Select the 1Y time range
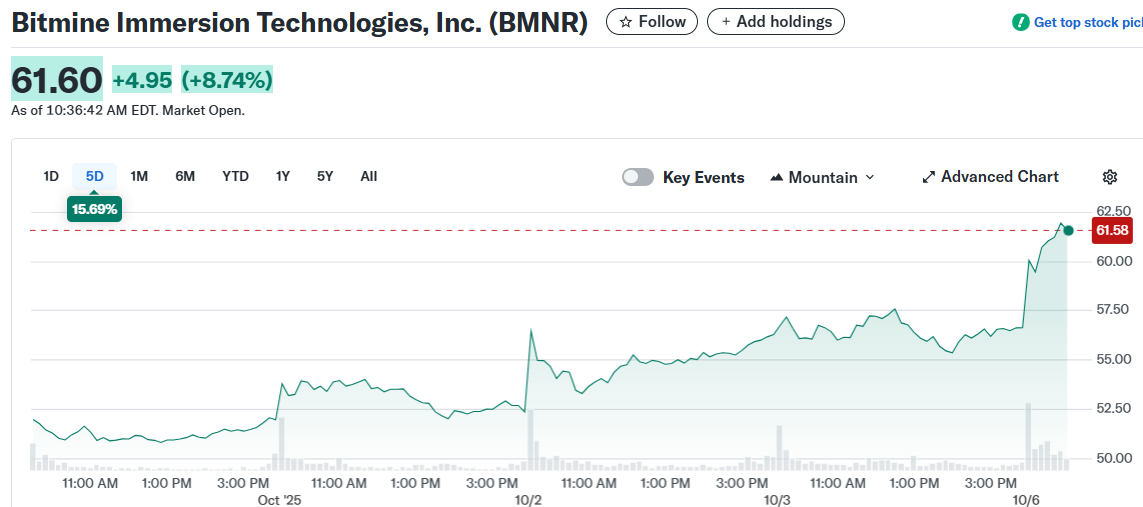 pyautogui.click(x=283, y=176)
